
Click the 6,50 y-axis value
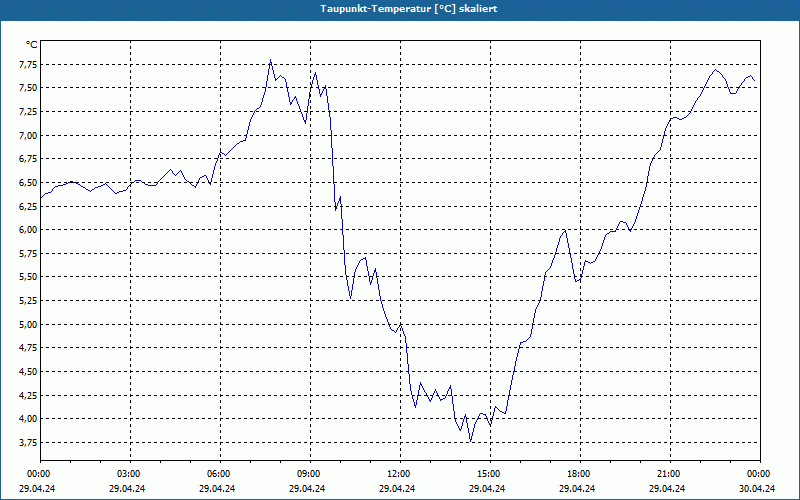point(29,183)
